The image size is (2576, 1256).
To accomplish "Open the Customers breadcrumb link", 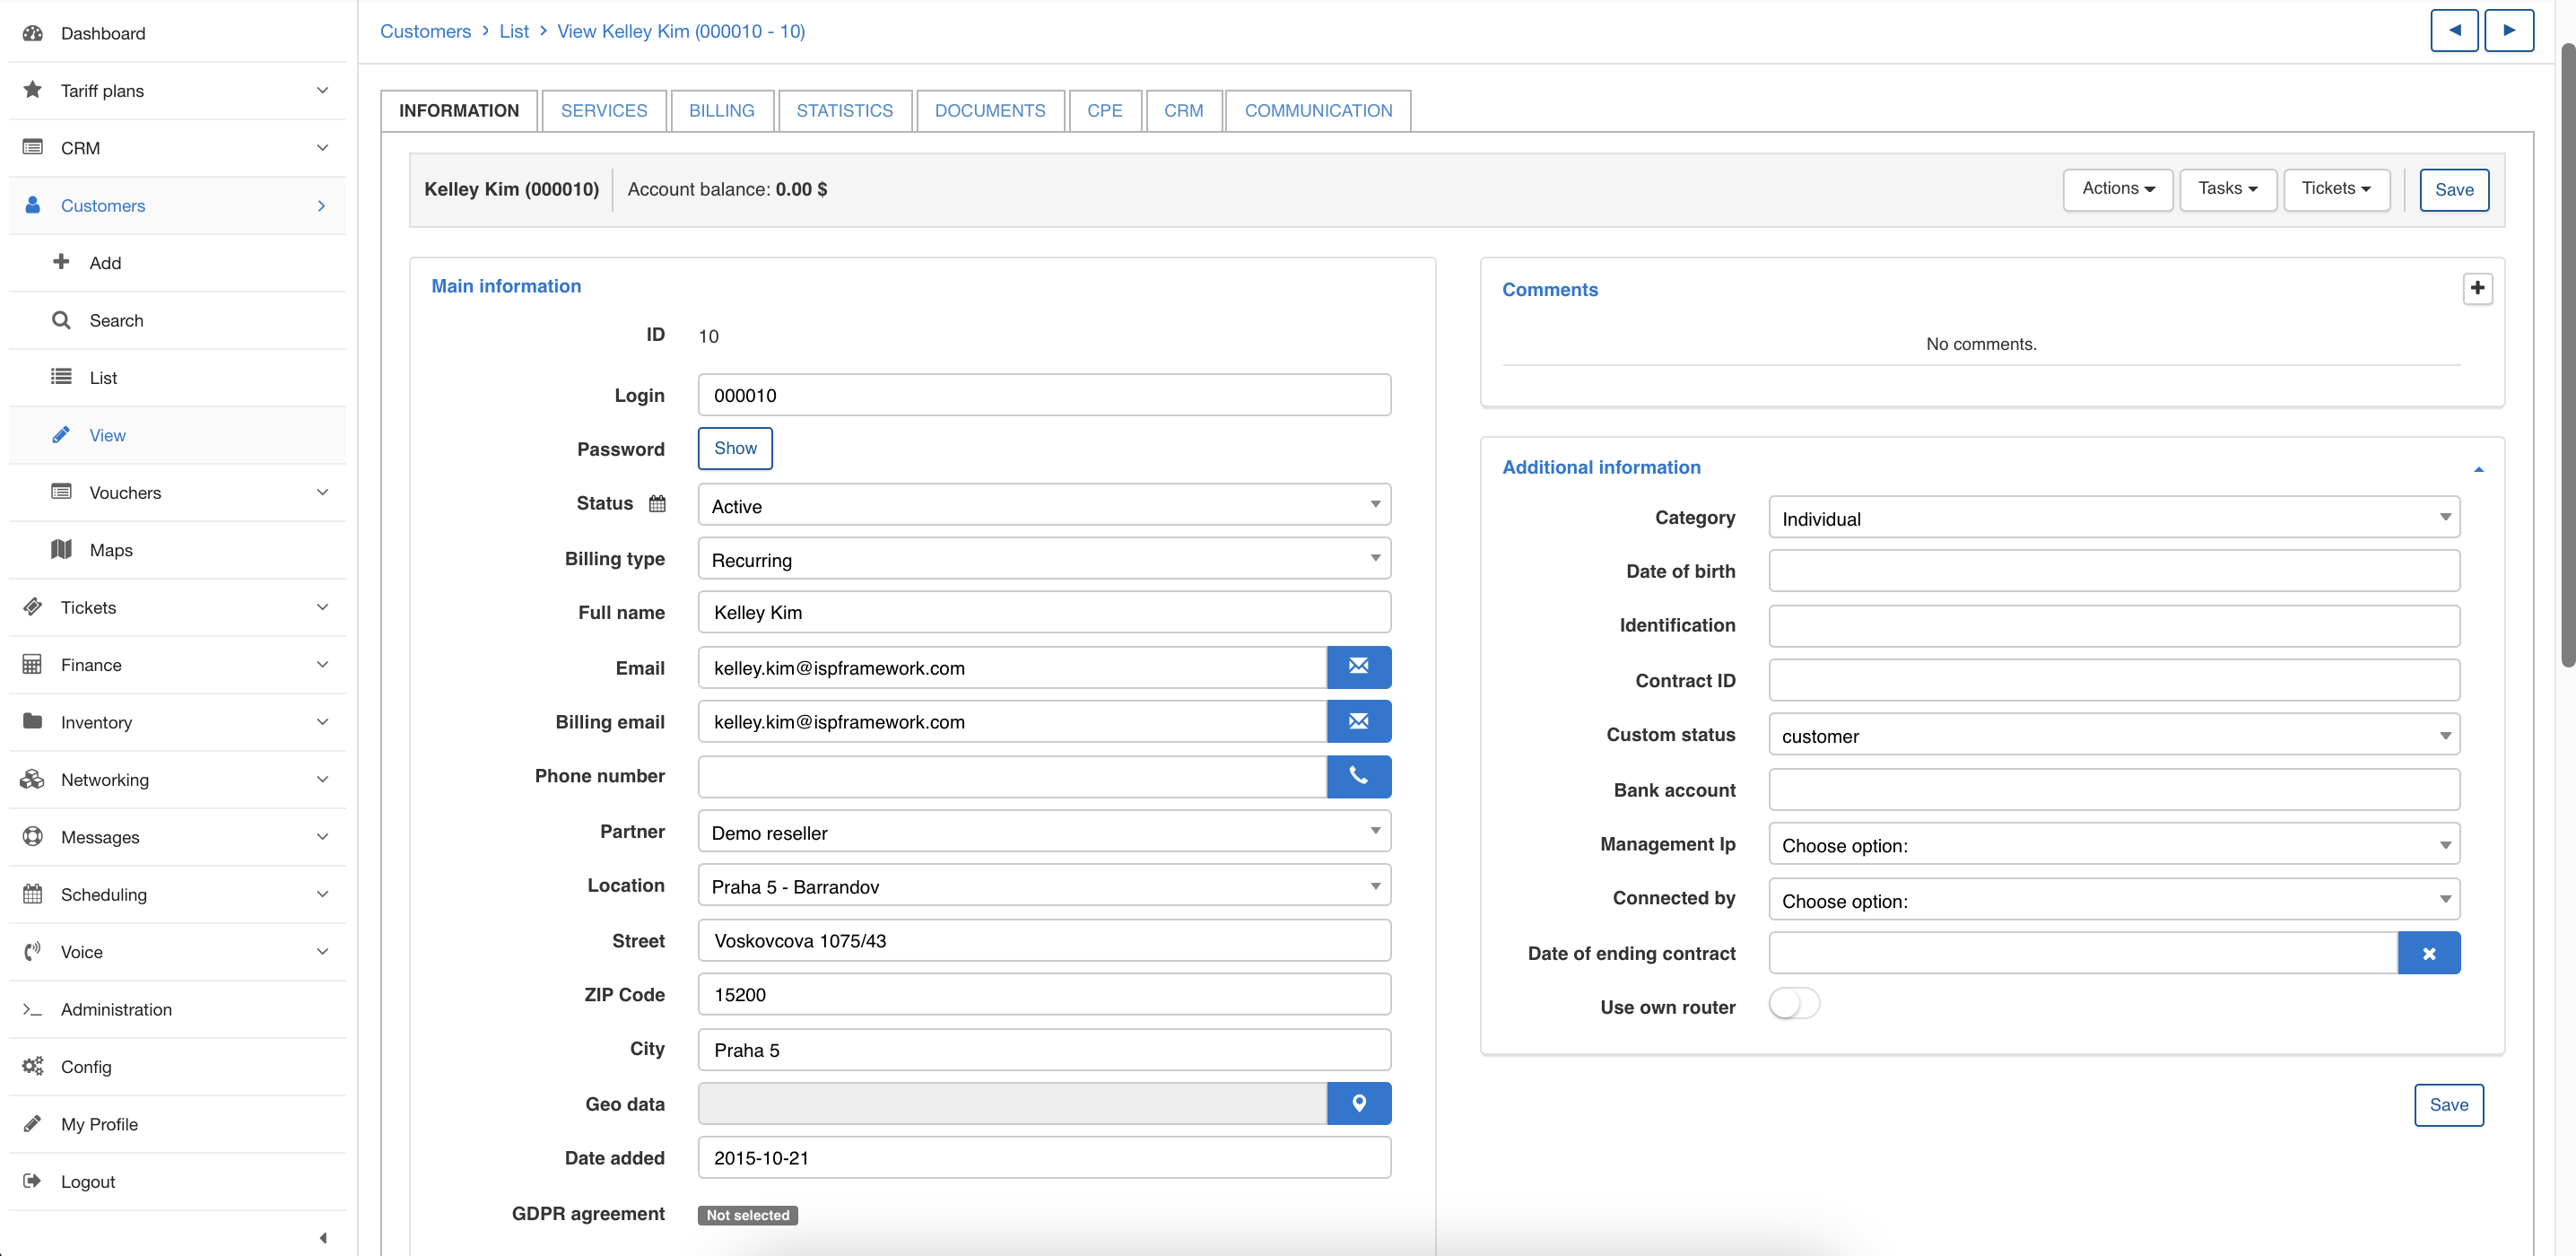I will pyautogui.click(x=425, y=31).
